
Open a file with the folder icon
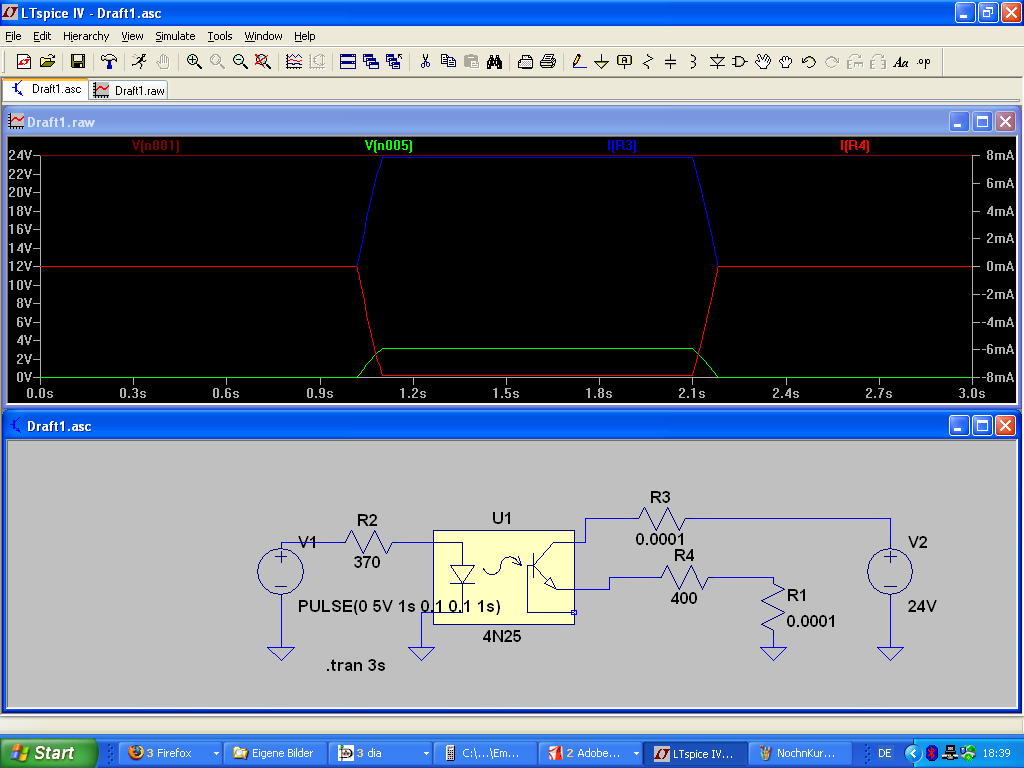point(47,61)
